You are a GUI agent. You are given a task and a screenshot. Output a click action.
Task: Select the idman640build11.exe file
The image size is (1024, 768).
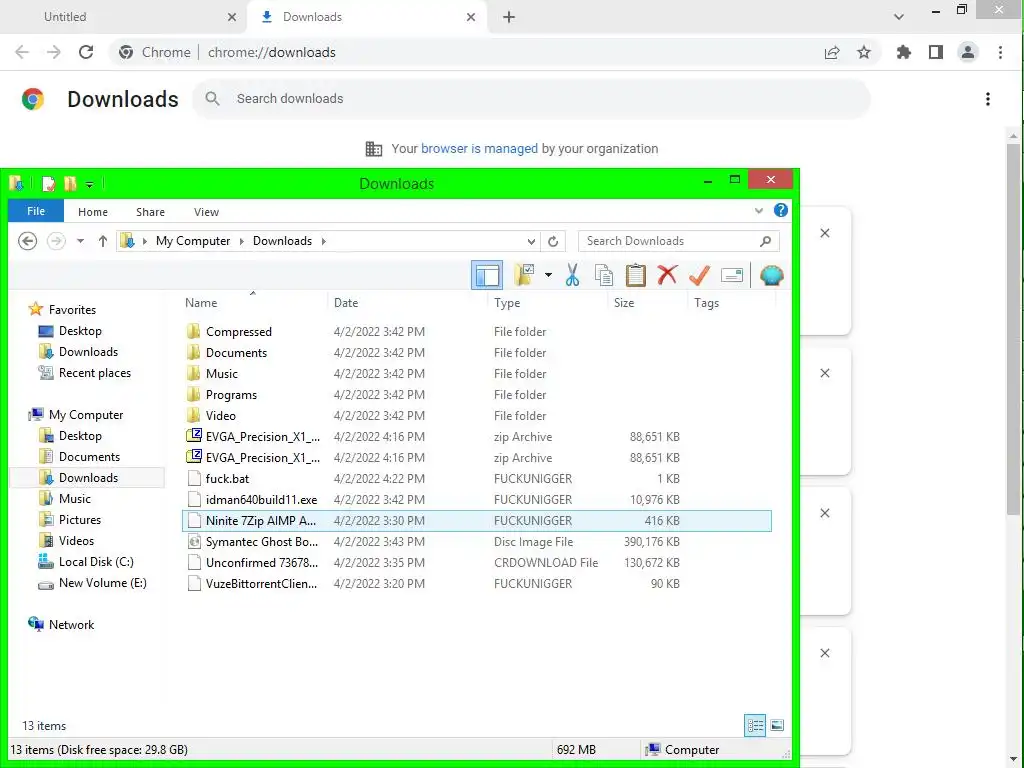[477, 500]
